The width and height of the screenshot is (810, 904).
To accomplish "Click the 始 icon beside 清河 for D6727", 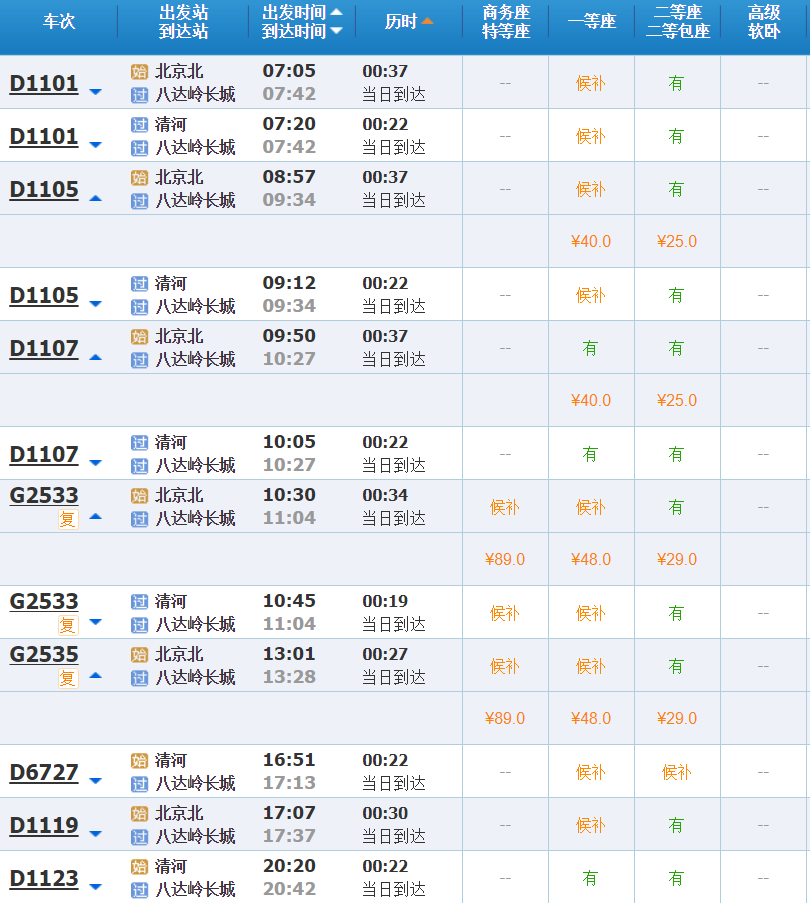I will coord(139,761).
